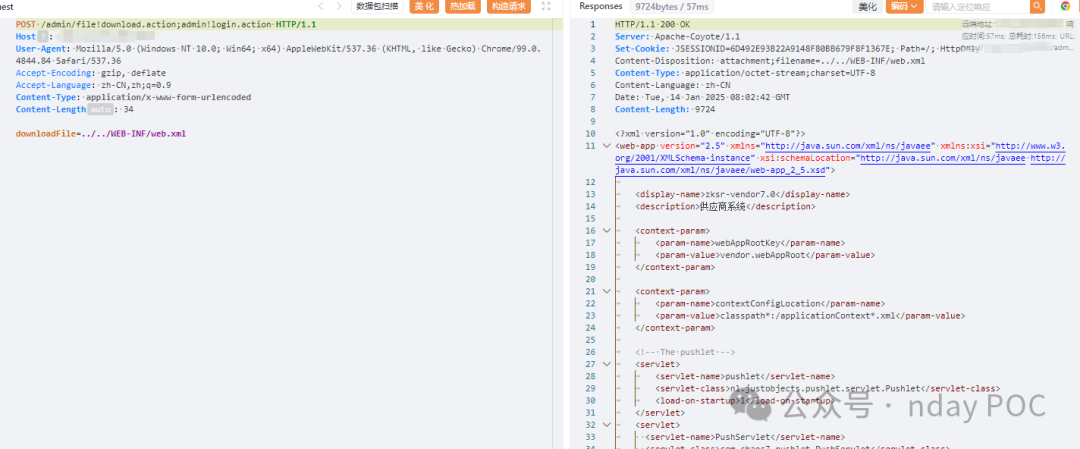The image size is (1080, 449).
Task: Click the Responses panel's 美化 beautify button
Action: 868,6
